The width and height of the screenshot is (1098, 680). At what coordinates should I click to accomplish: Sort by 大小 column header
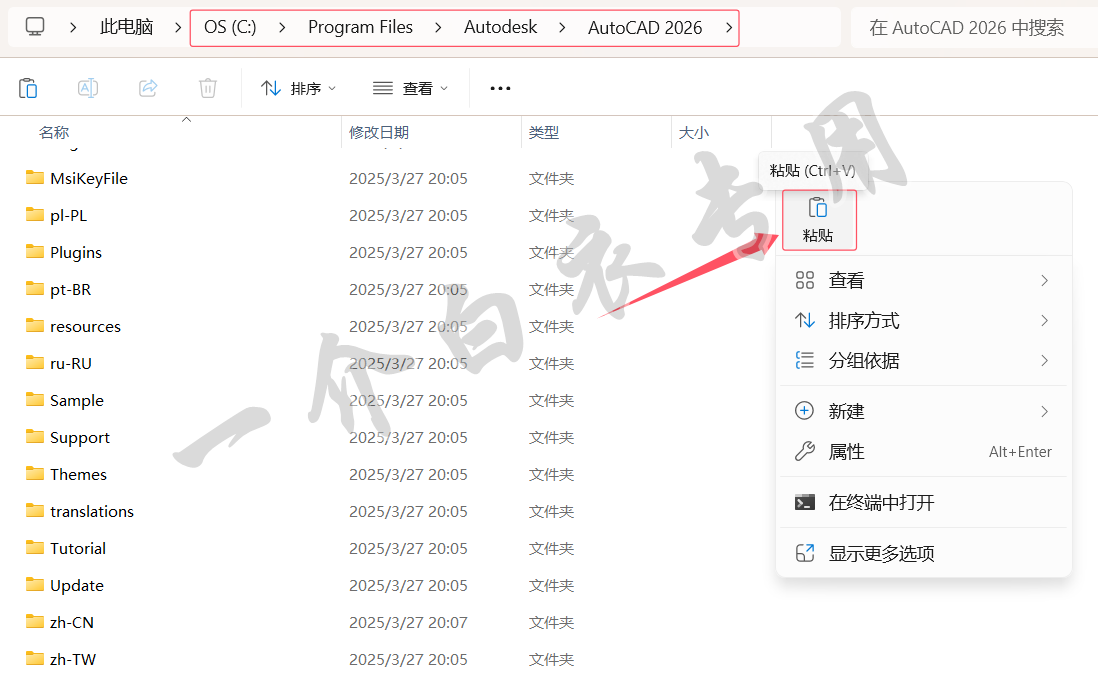[x=694, y=132]
